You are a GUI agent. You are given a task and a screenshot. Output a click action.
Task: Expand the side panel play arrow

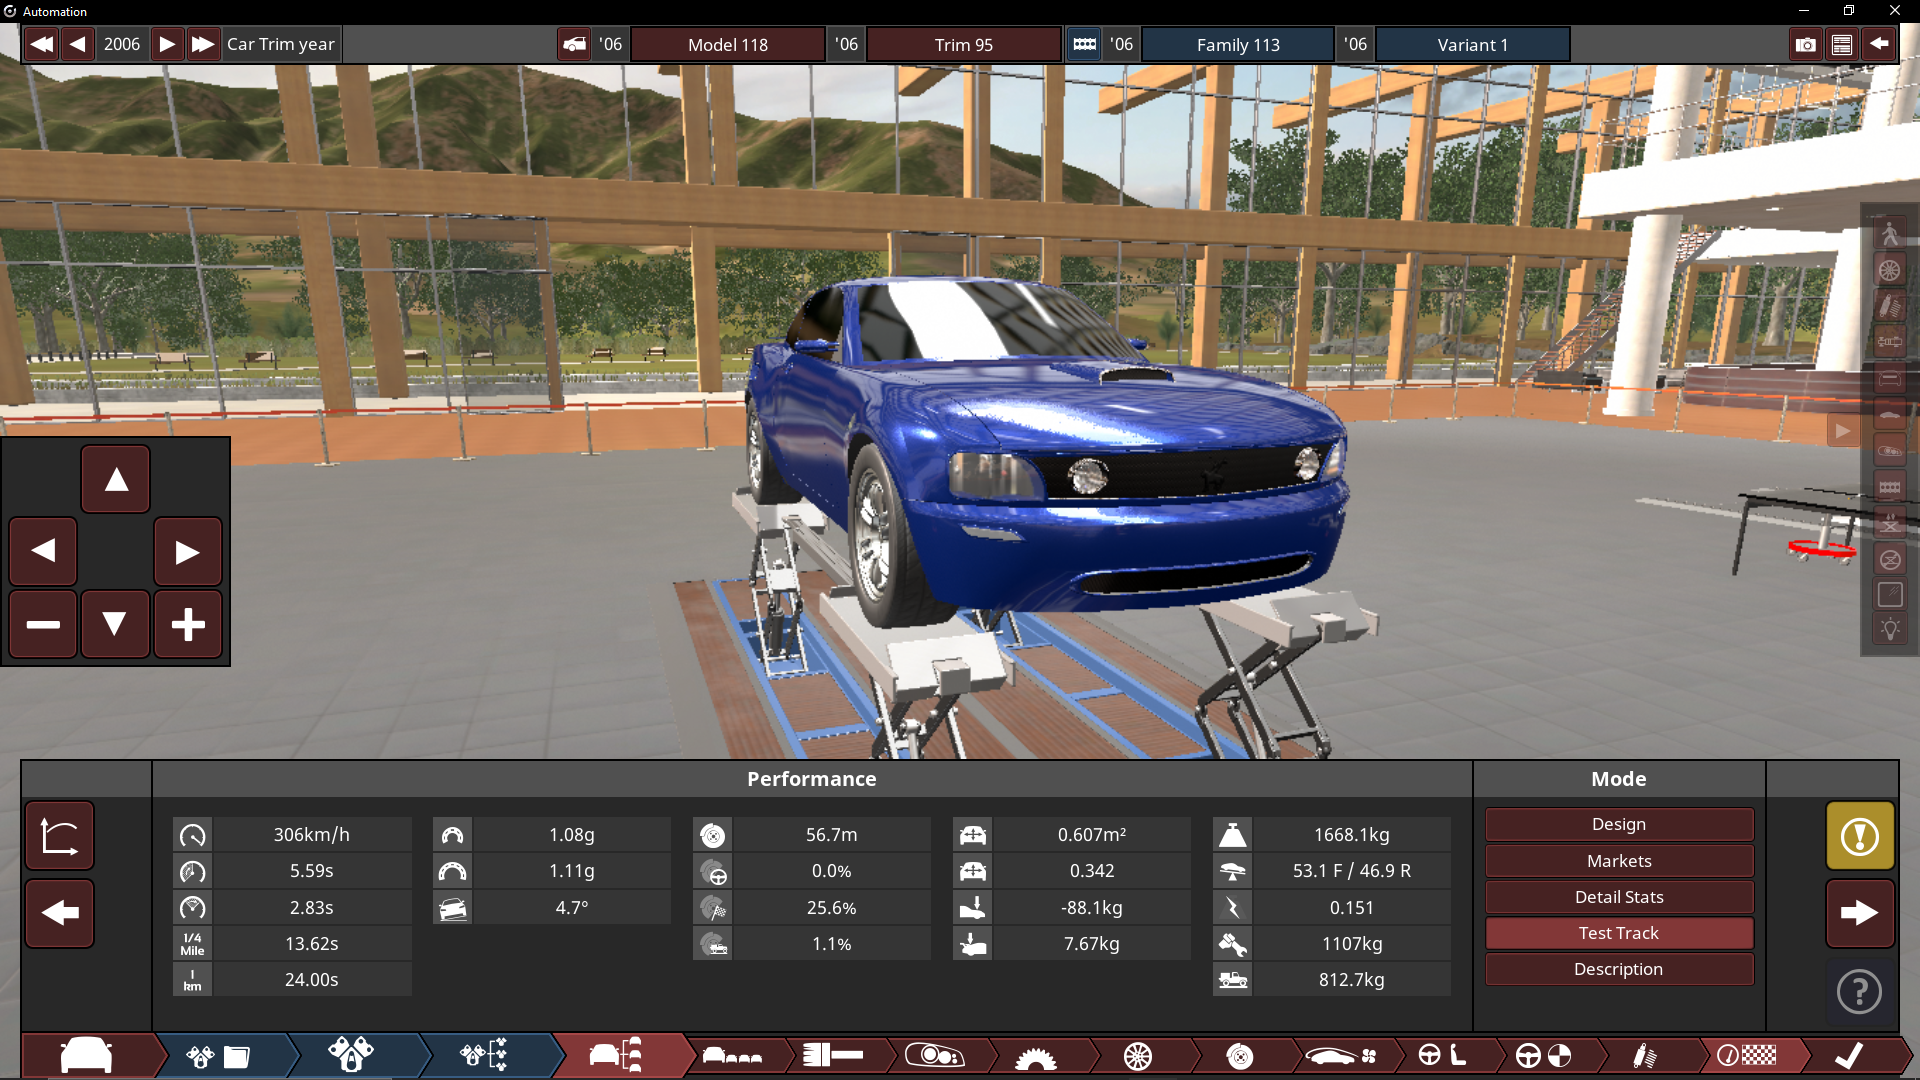point(1842,431)
